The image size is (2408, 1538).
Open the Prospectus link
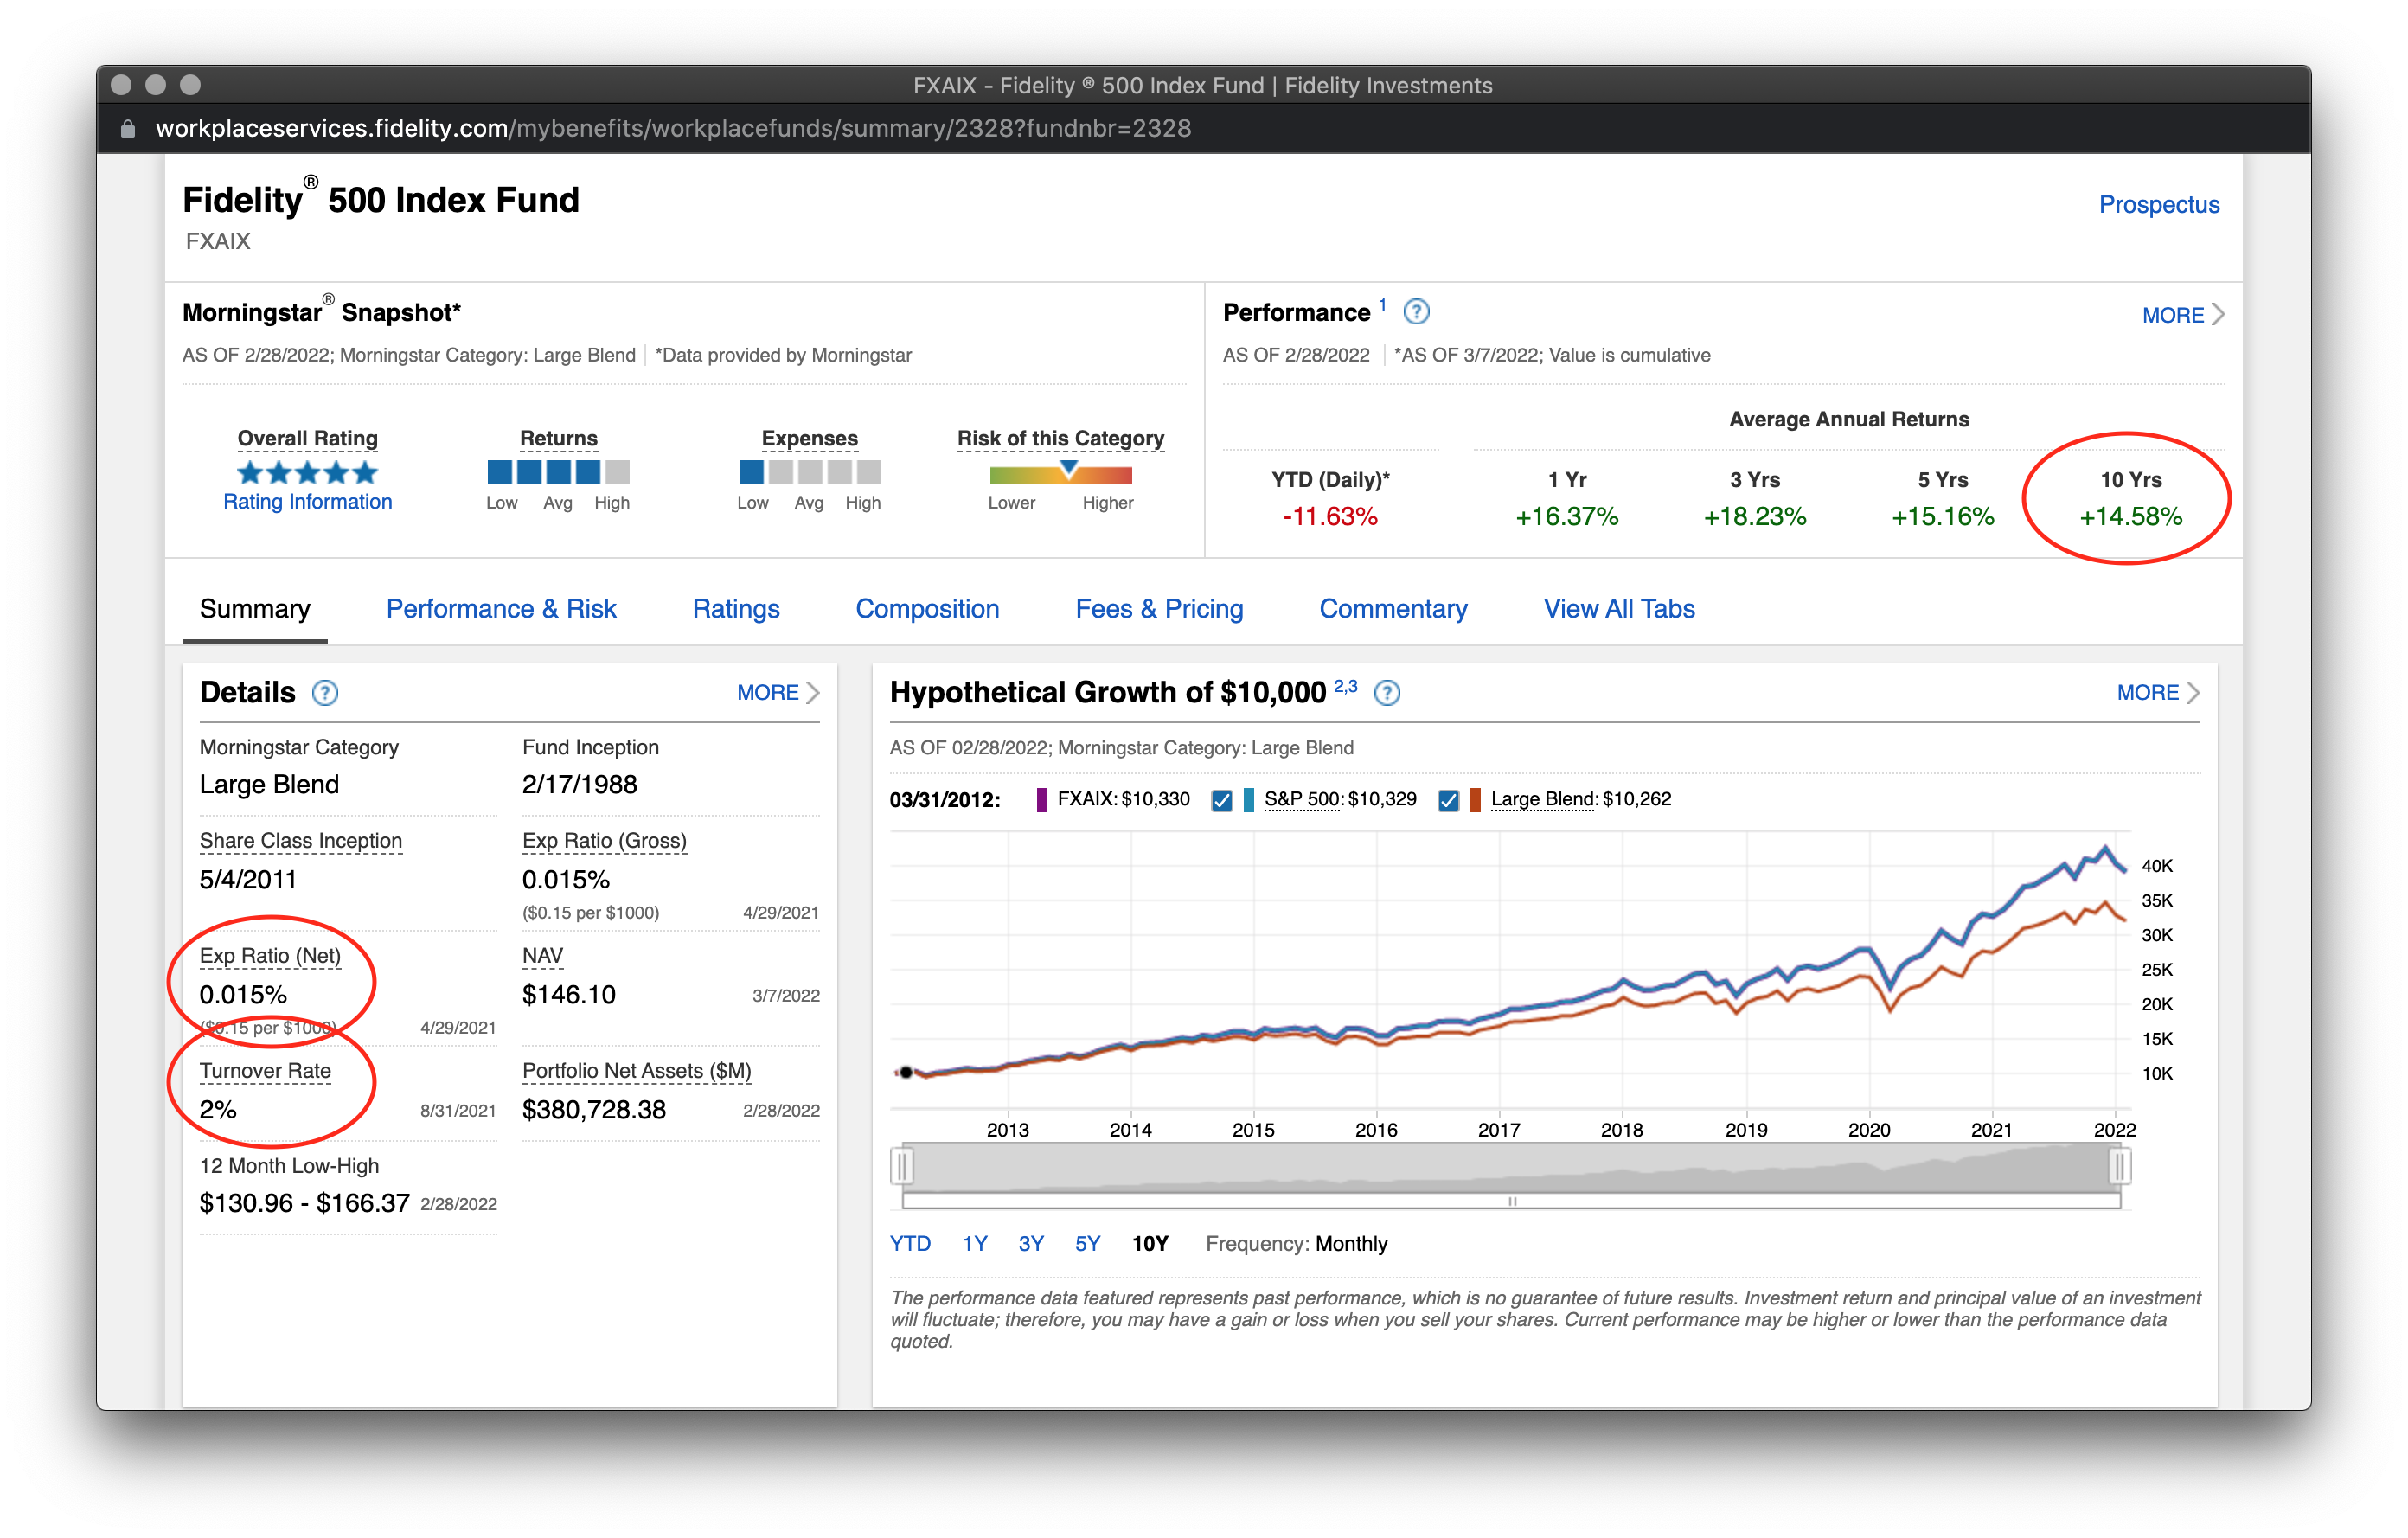(x=2158, y=205)
